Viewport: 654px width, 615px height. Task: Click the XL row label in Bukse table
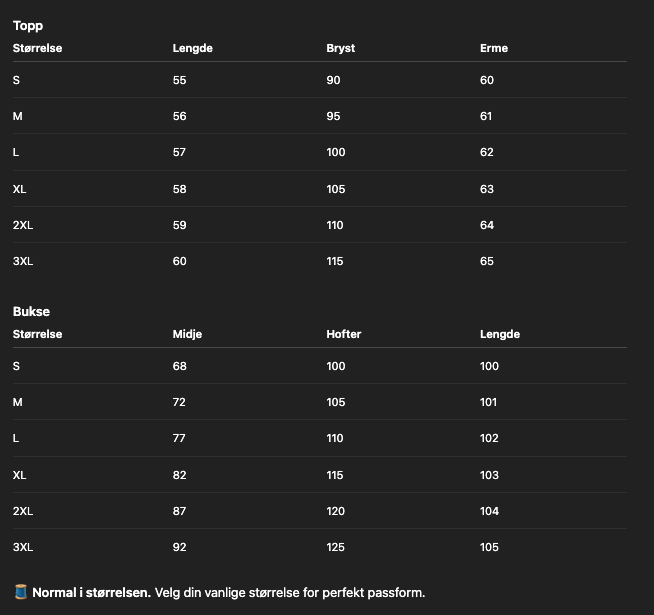20,475
